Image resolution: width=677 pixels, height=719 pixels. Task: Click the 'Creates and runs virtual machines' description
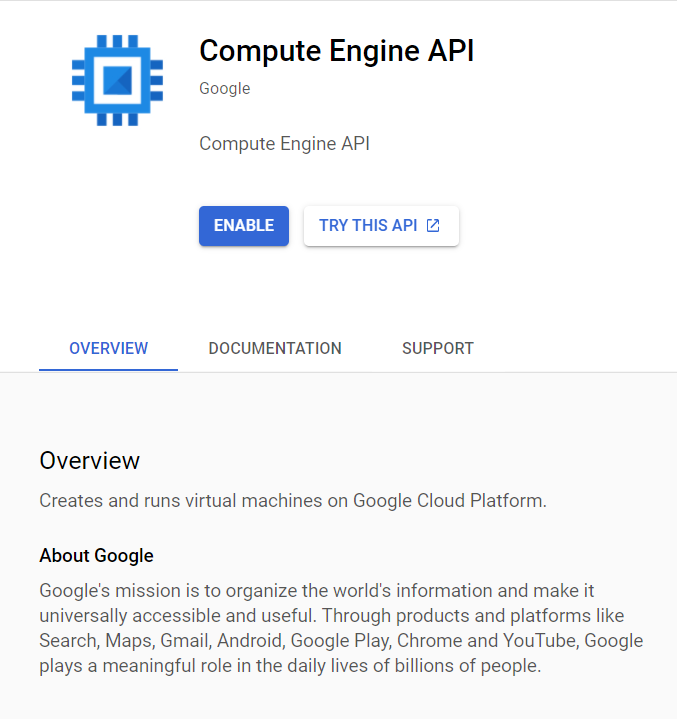click(x=293, y=501)
